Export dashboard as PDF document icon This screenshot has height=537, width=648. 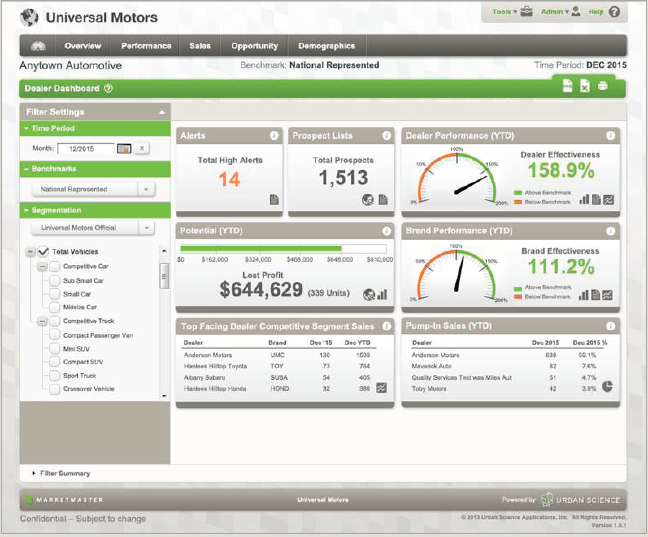567,86
